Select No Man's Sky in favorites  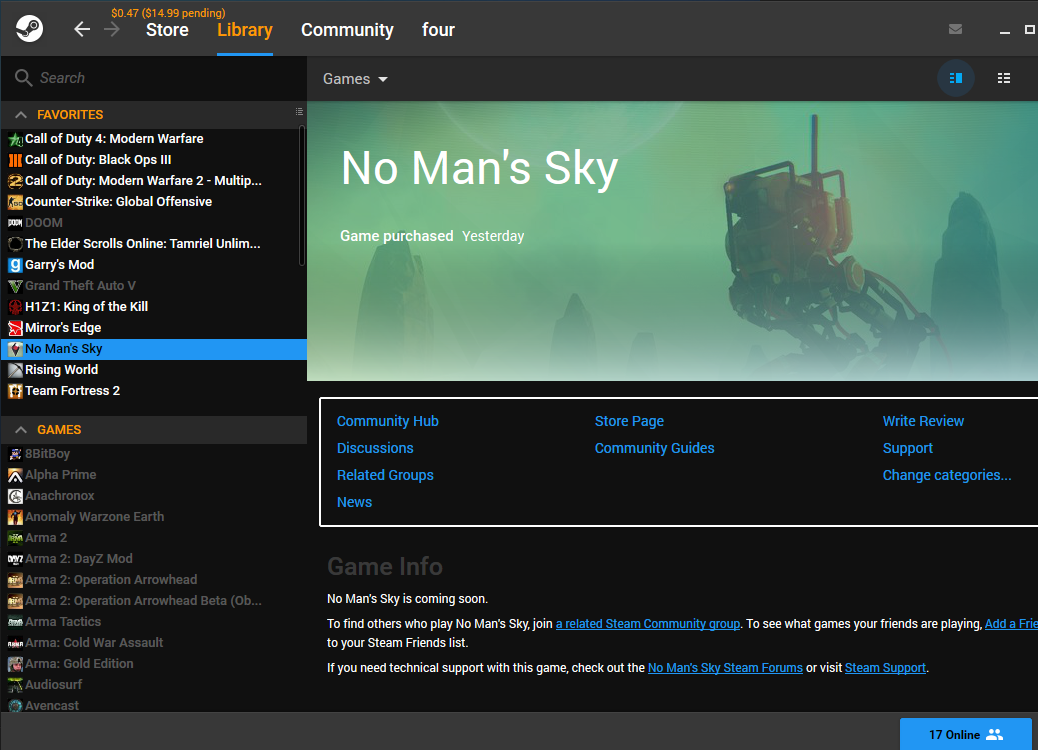(x=154, y=349)
